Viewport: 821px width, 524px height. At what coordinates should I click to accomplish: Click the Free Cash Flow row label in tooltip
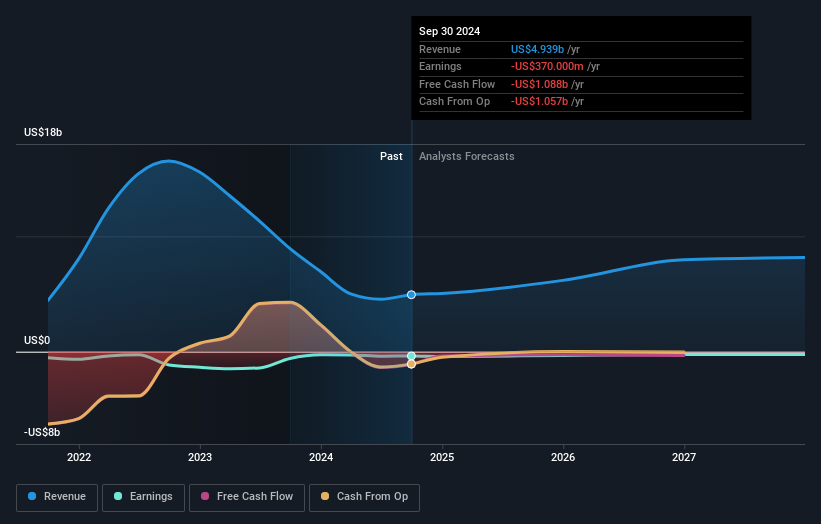(457, 84)
